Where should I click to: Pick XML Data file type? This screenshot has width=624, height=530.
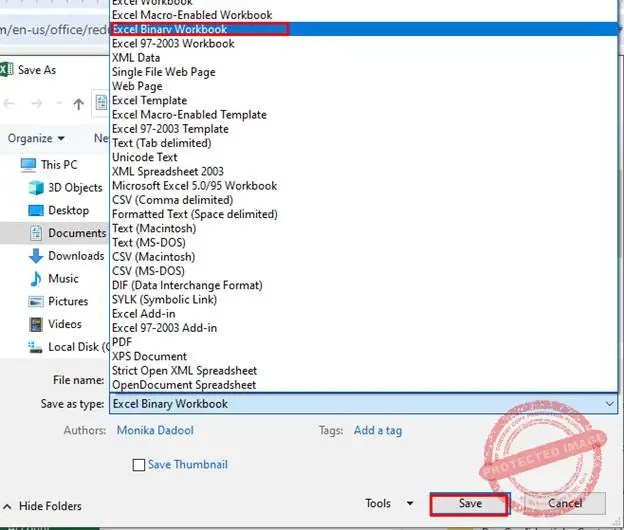tap(363, 58)
